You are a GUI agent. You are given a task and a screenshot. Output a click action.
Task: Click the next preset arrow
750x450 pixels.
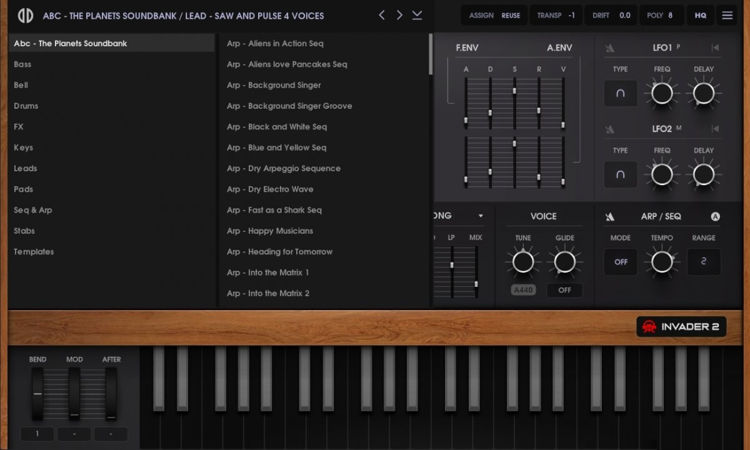399,15
